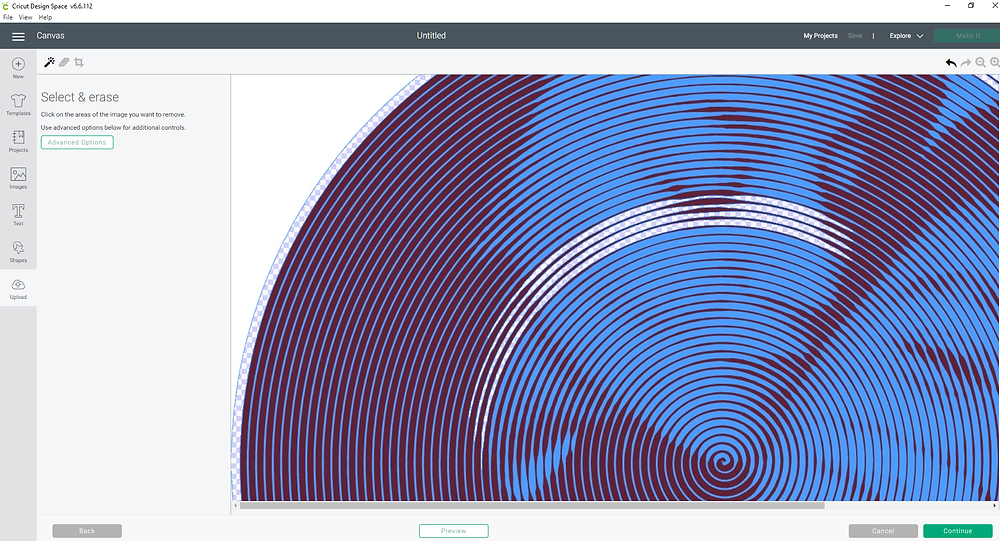Open the Templates panel

point(18,105)
